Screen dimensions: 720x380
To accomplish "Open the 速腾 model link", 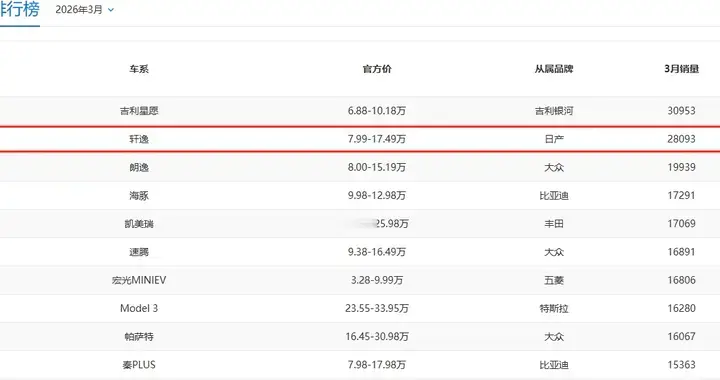I will [139, 252].
